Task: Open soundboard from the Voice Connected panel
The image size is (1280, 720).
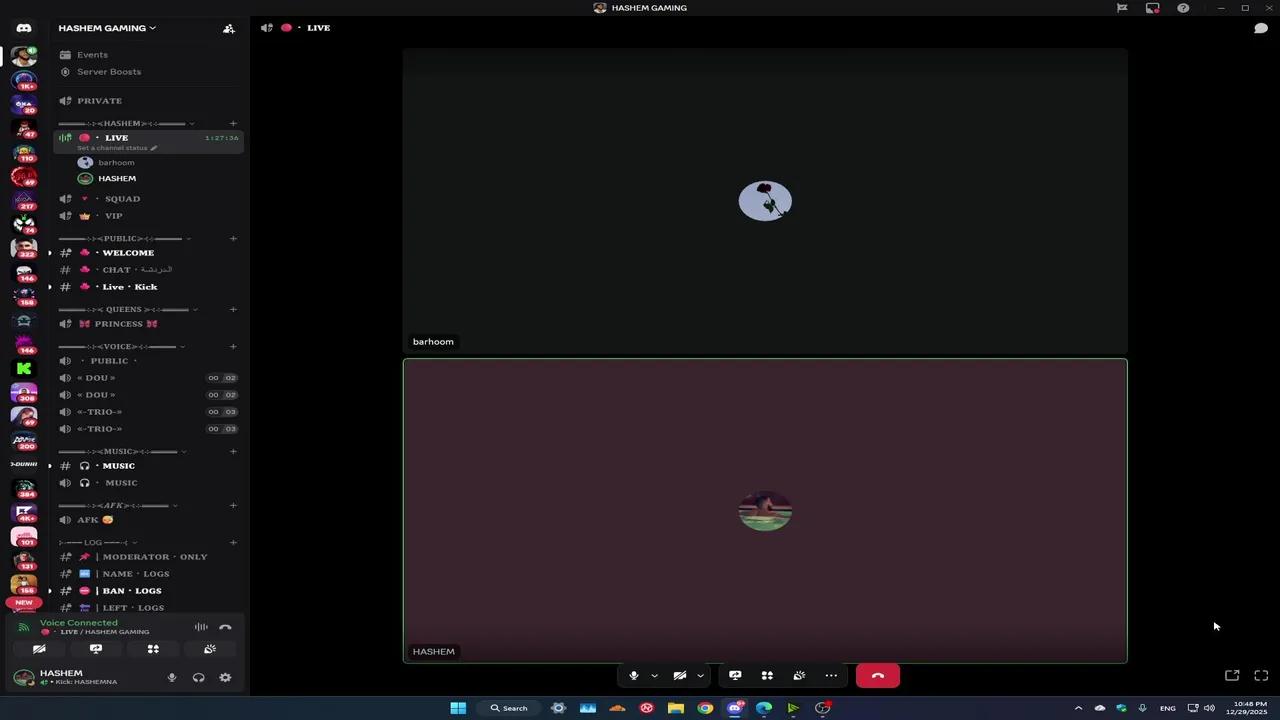Action: point(210,649)
